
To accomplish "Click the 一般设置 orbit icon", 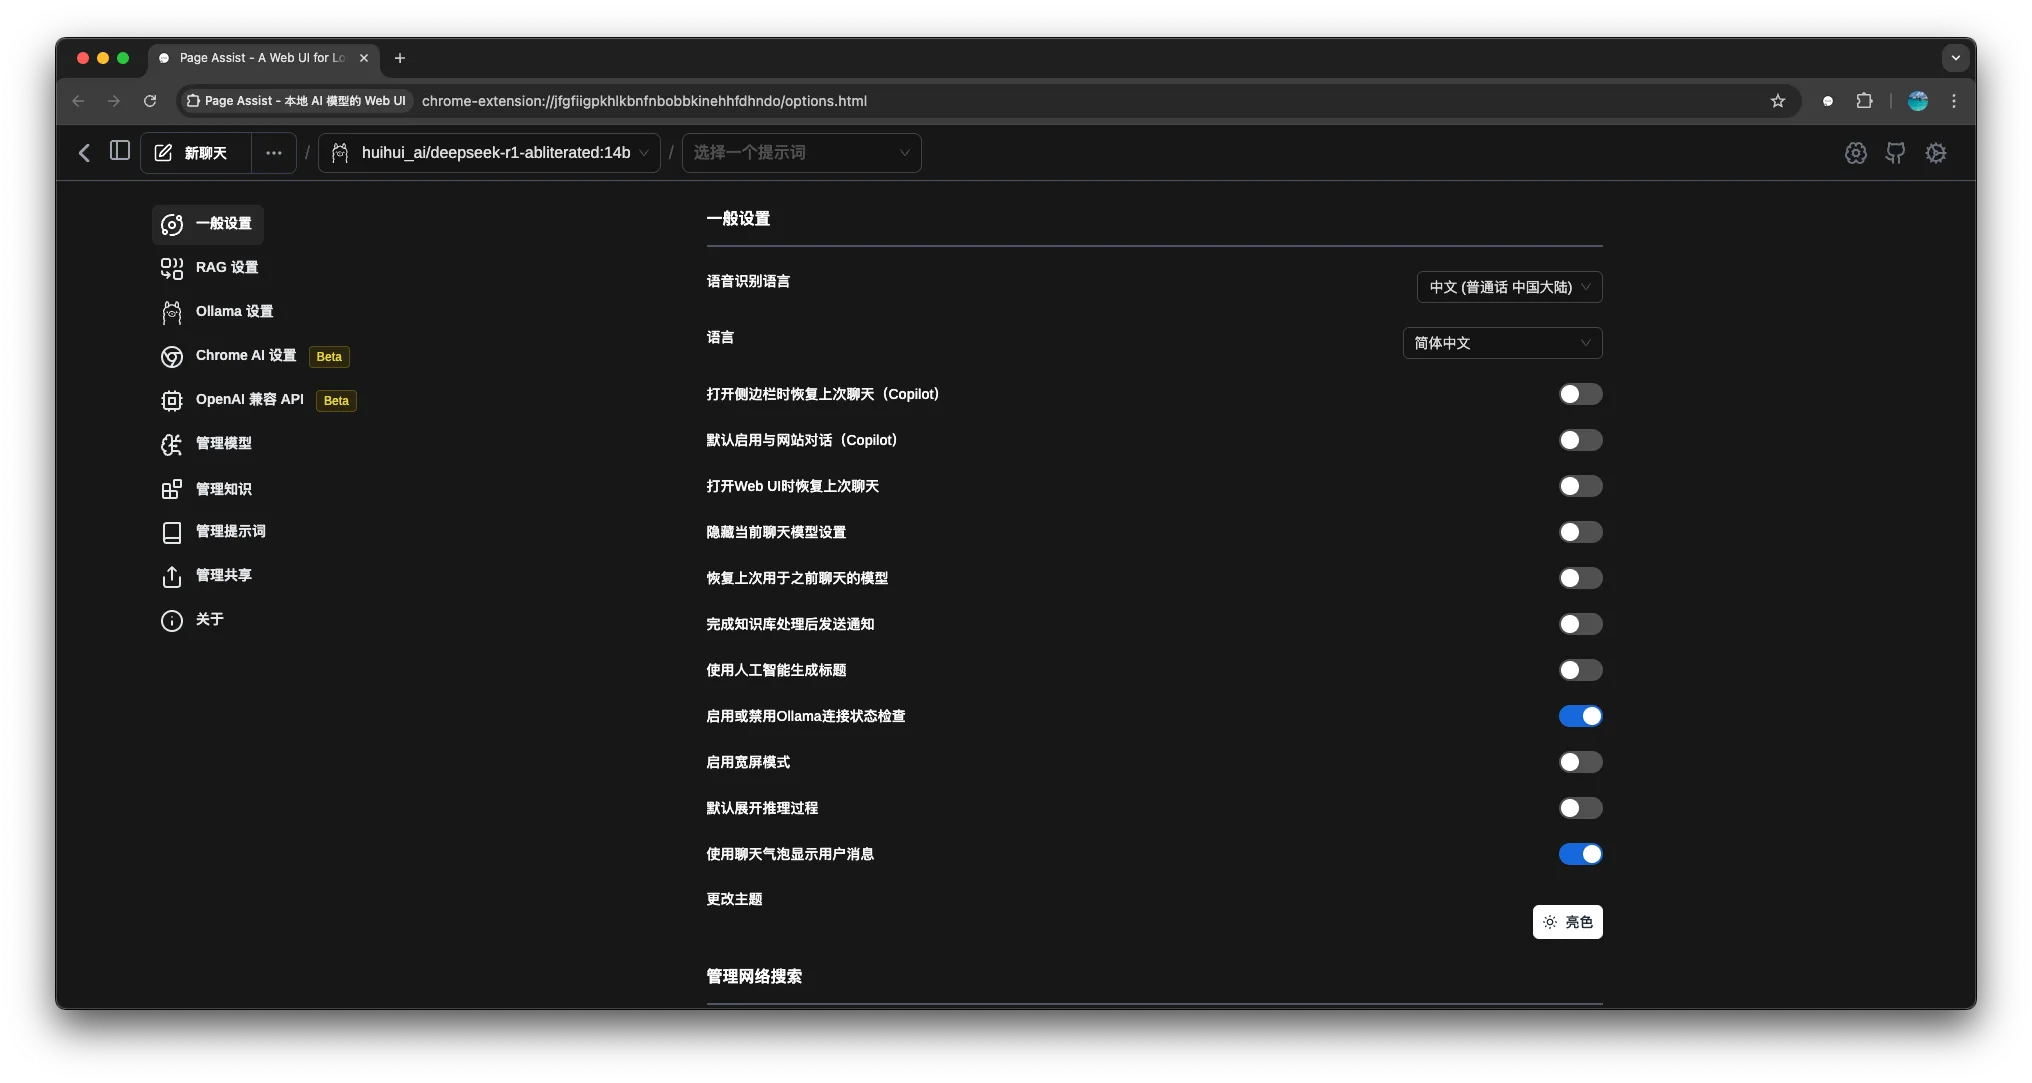I will point(172,224).
